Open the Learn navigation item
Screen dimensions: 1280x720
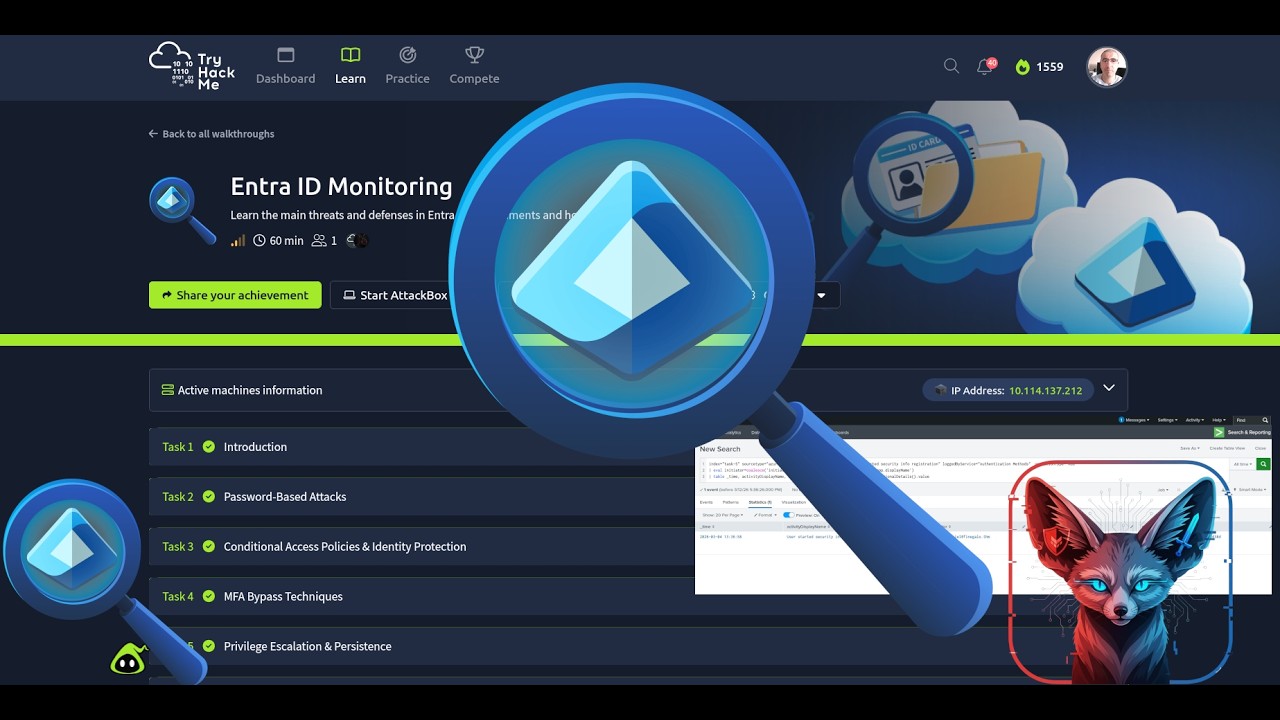(x=350, y=66)
